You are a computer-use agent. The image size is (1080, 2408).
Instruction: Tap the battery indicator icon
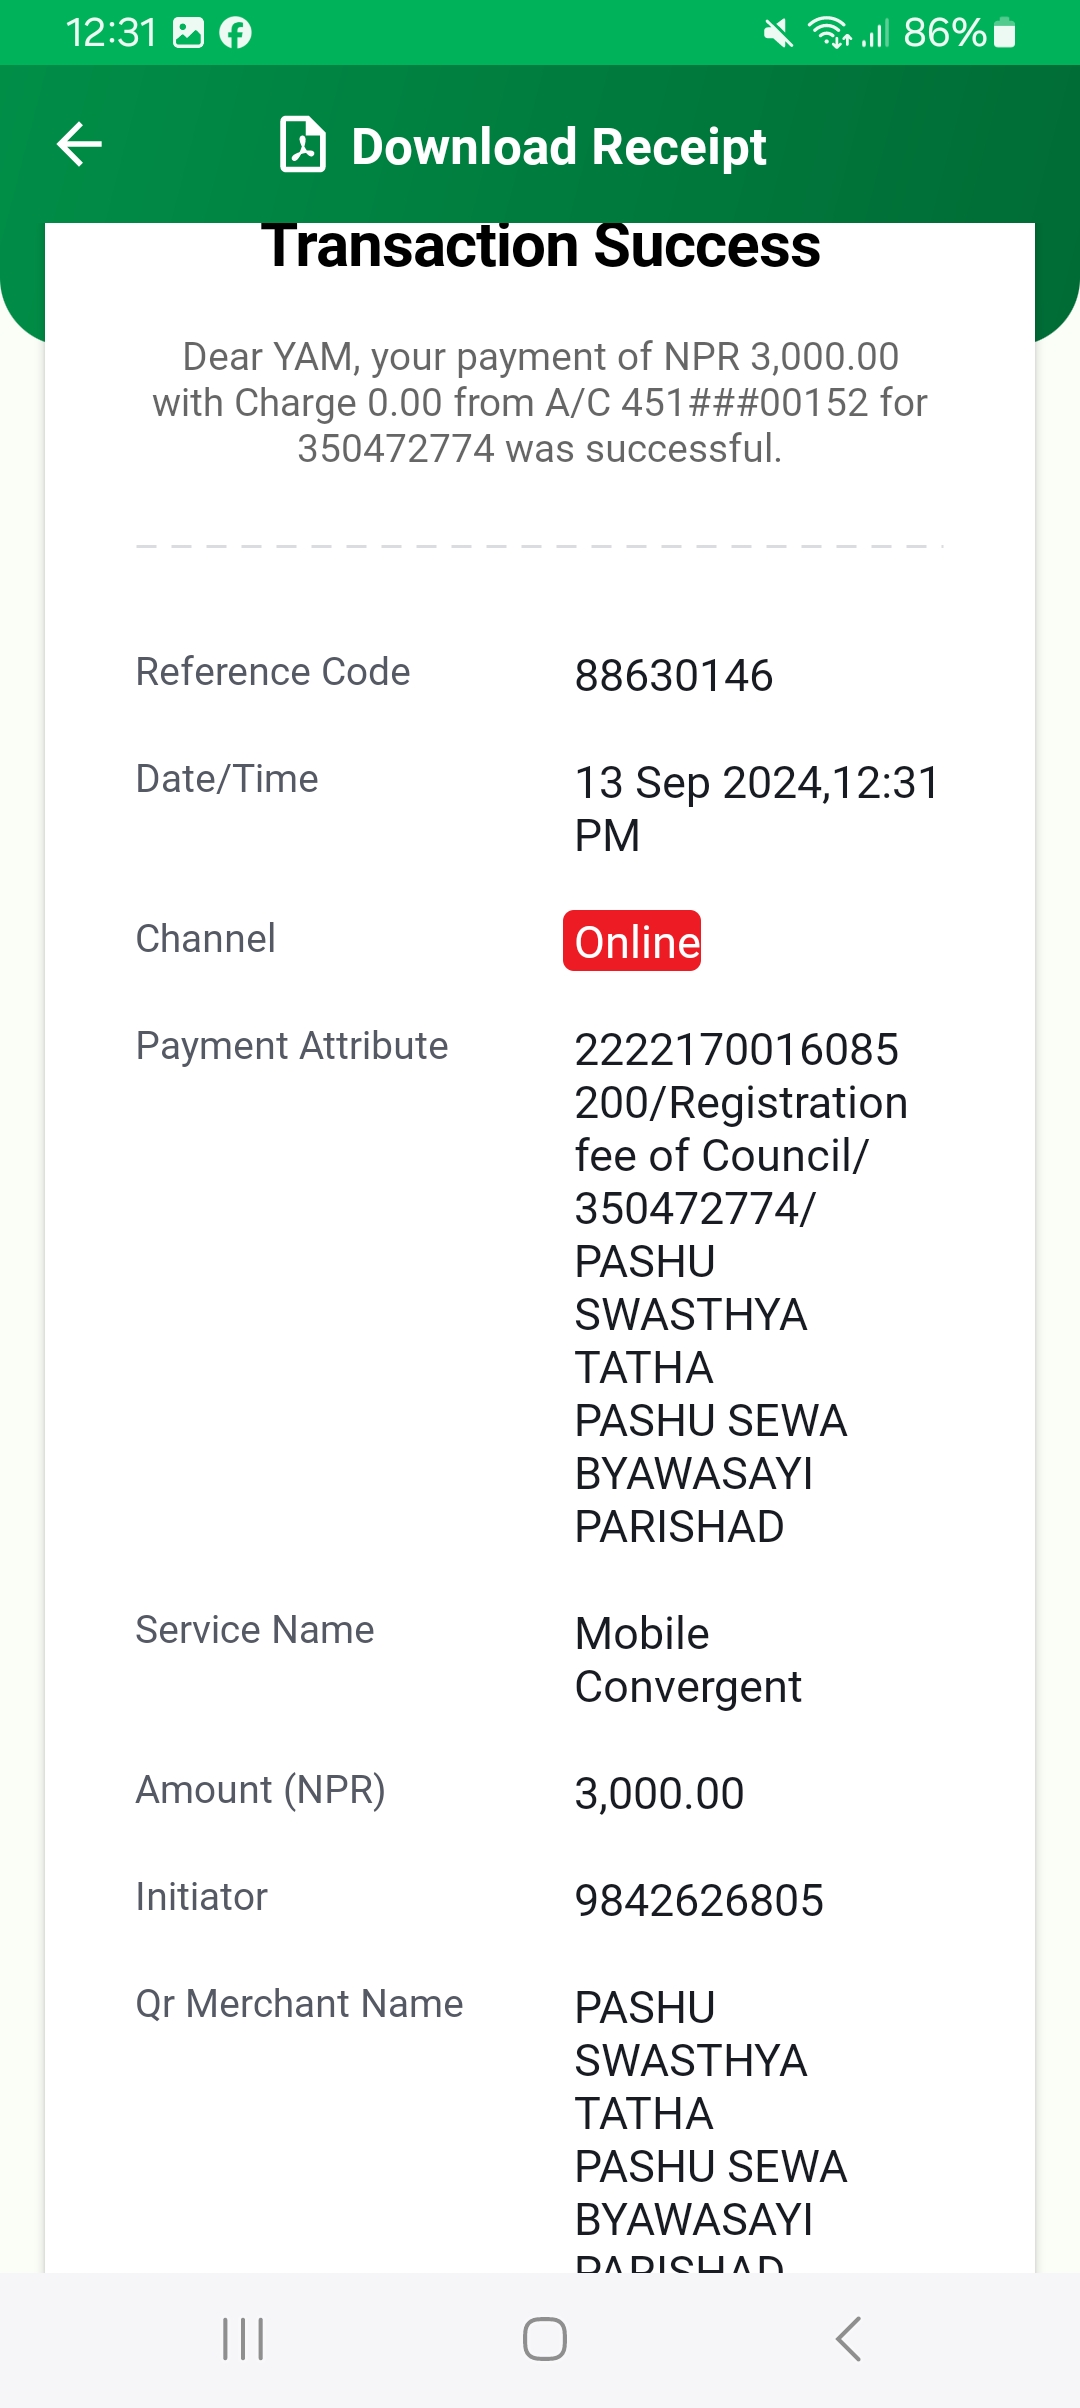tap(1006, 34)
